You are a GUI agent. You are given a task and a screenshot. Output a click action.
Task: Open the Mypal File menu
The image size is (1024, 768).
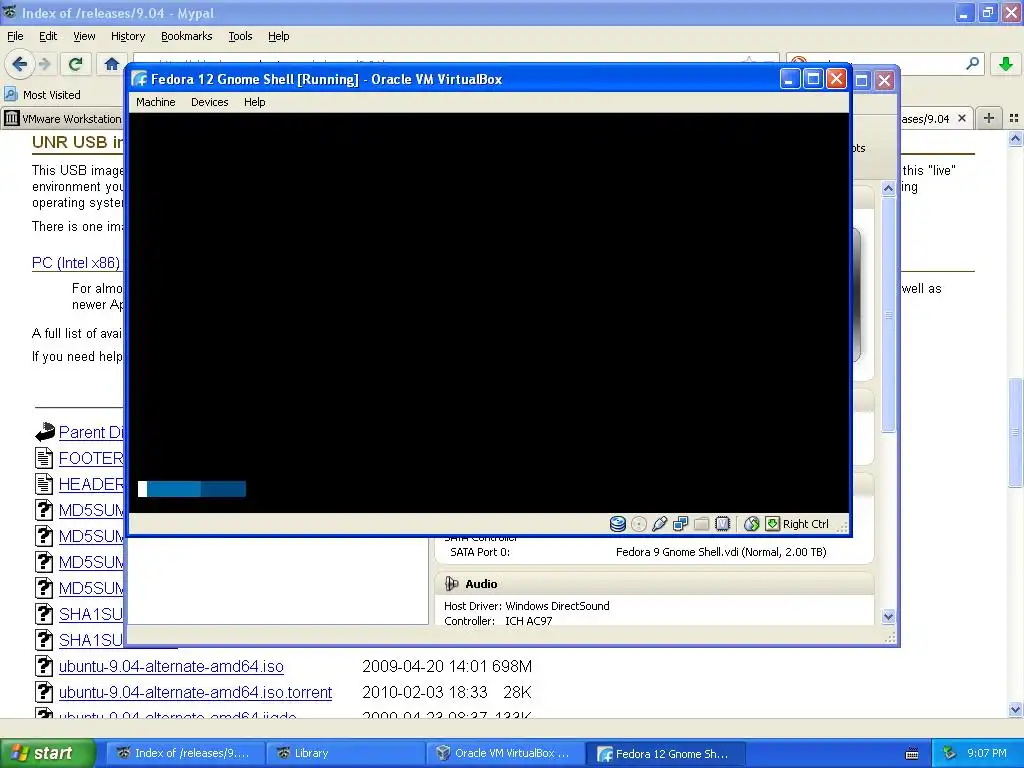click(x=15, y=36)
